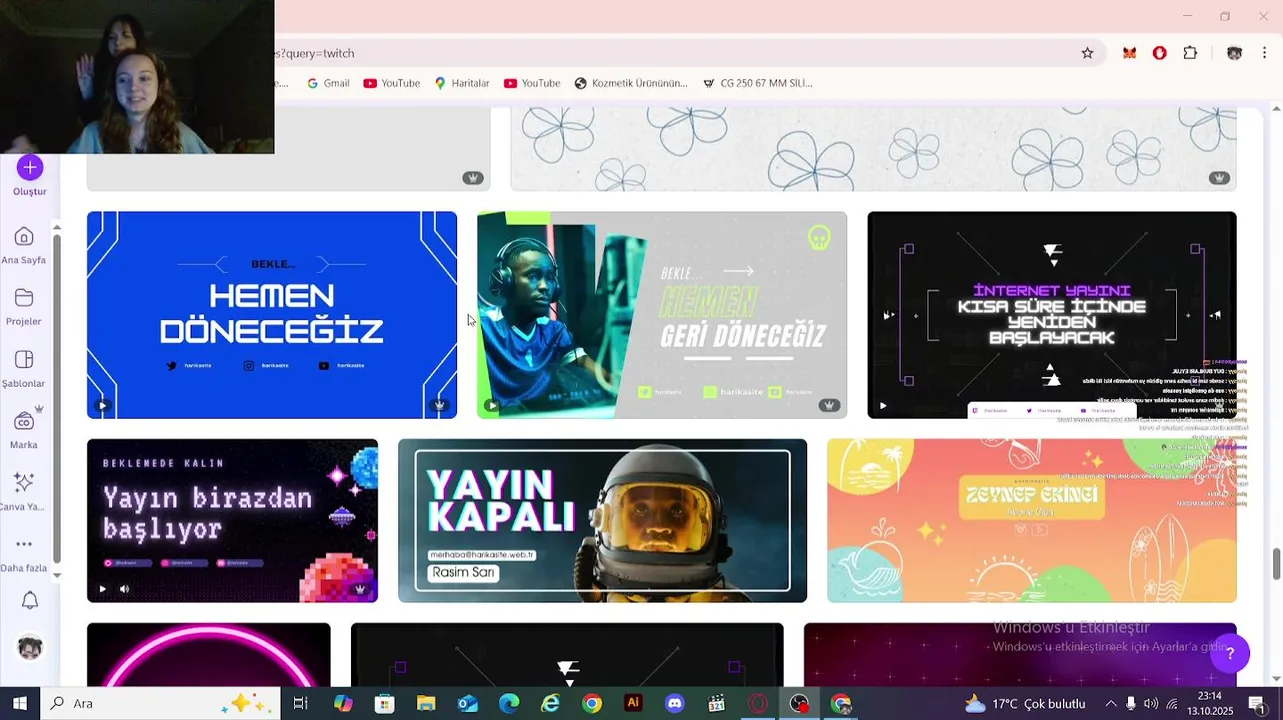Image resolution: width=1283 pixels, height=720 pixels.
Task: Open Şablonlar in the sidebar
Action: [x=24, y=369]
